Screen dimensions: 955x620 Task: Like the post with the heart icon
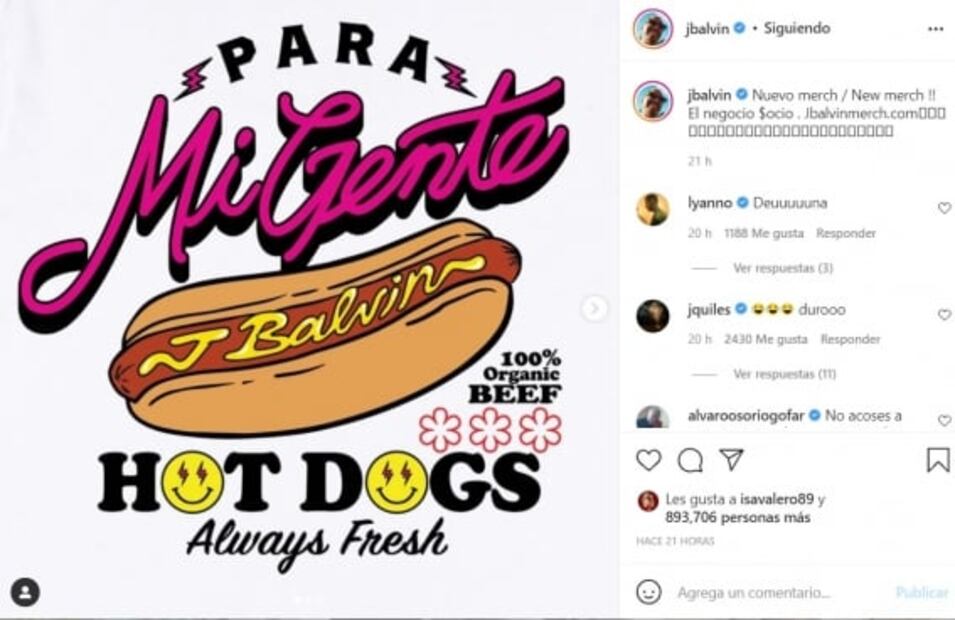point(648,460)
